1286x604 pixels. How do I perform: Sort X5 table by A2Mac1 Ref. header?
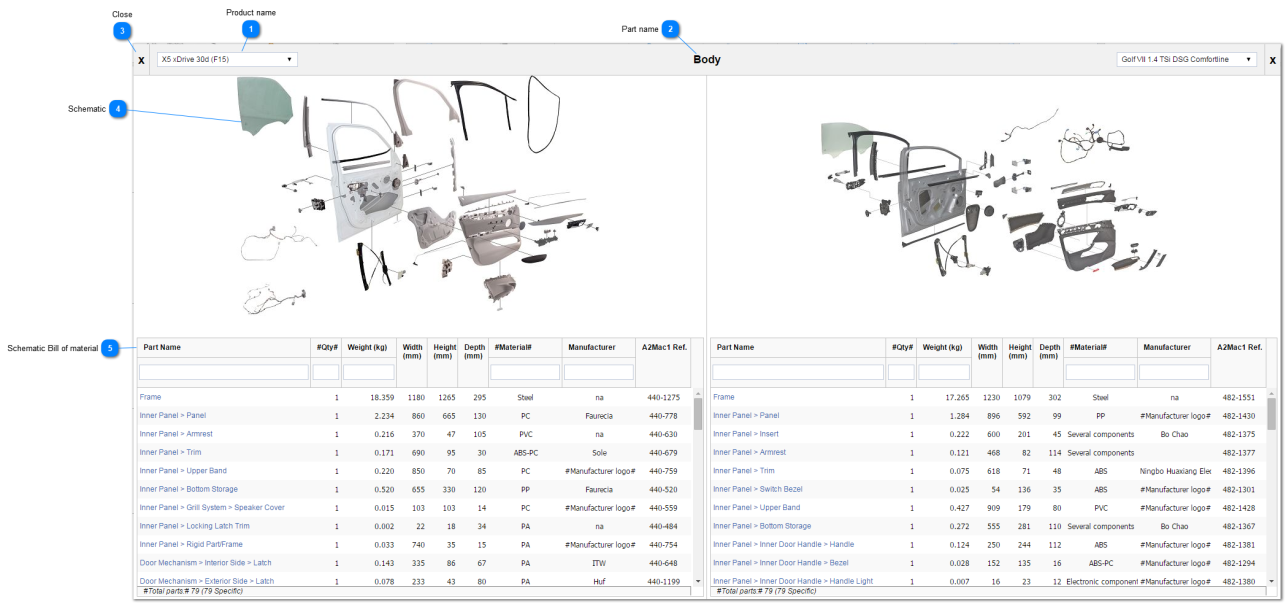666,348
